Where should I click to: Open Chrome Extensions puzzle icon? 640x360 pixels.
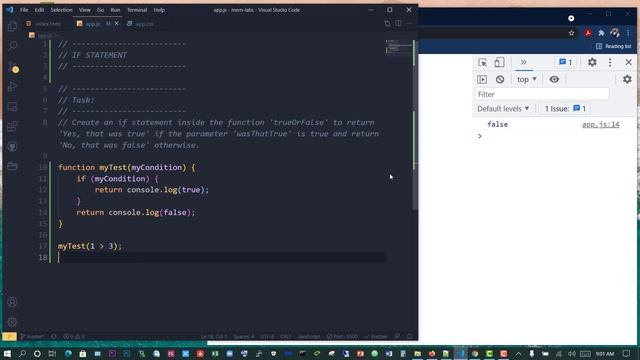601,33
